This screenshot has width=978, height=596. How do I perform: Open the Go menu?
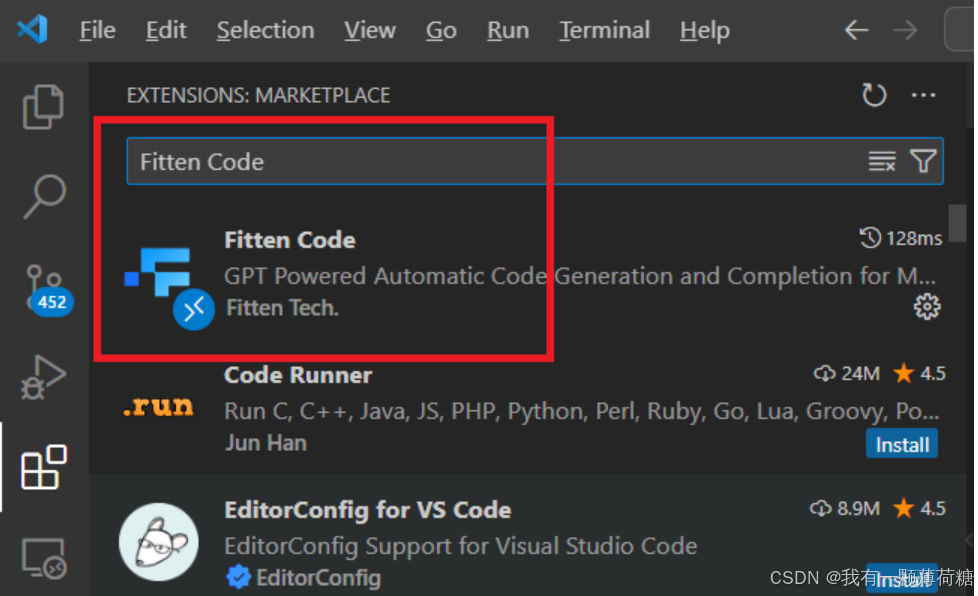pyautogui.click(x=441, y=30)
